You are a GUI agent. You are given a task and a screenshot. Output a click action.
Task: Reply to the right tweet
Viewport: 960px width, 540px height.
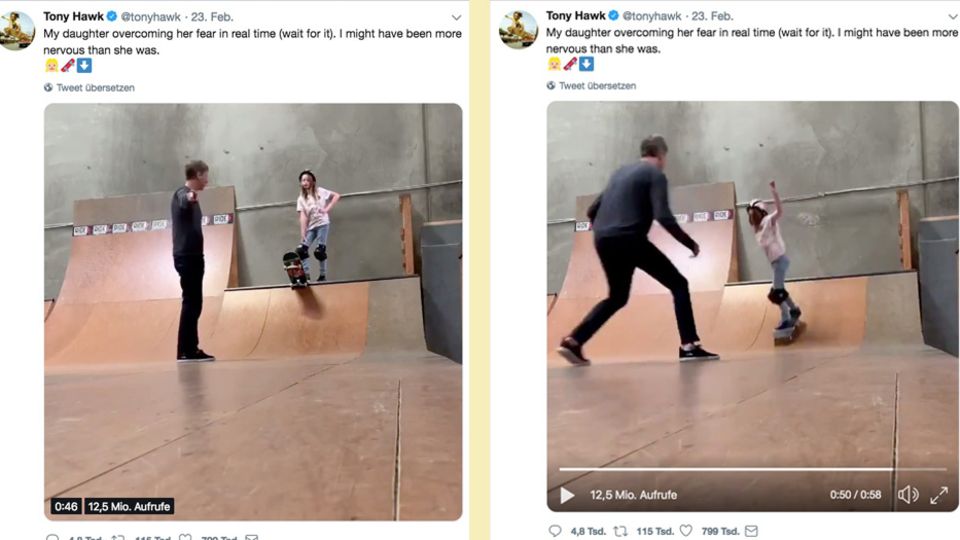555,531
